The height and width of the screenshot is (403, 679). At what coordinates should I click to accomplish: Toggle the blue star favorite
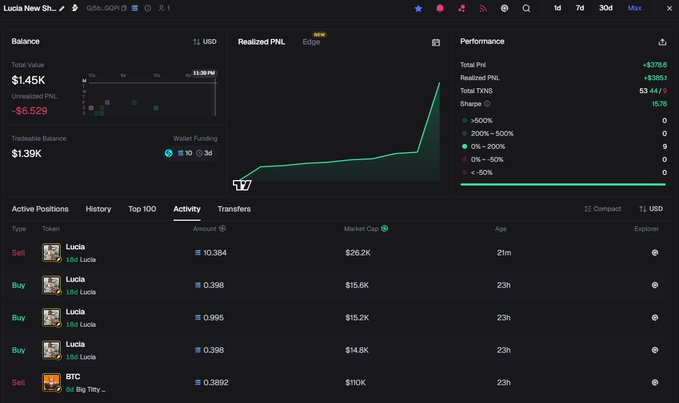[418, 8]
